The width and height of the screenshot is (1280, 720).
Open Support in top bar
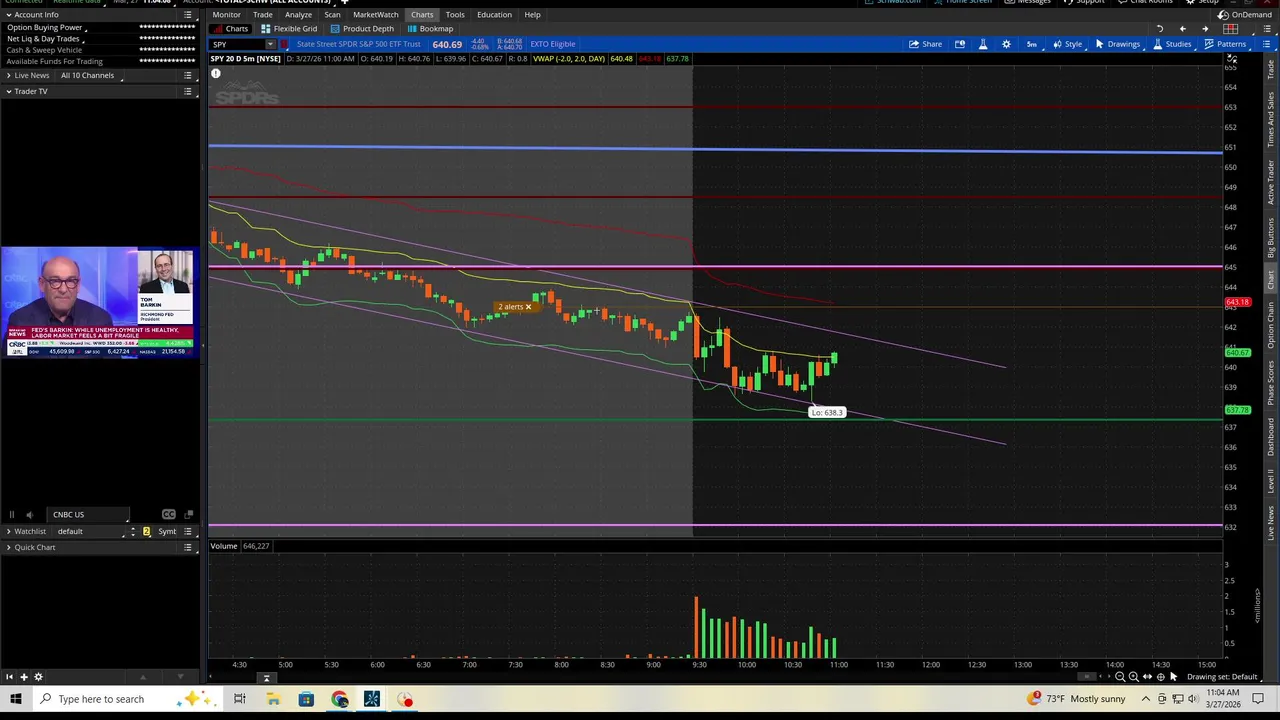[1085, 2]
